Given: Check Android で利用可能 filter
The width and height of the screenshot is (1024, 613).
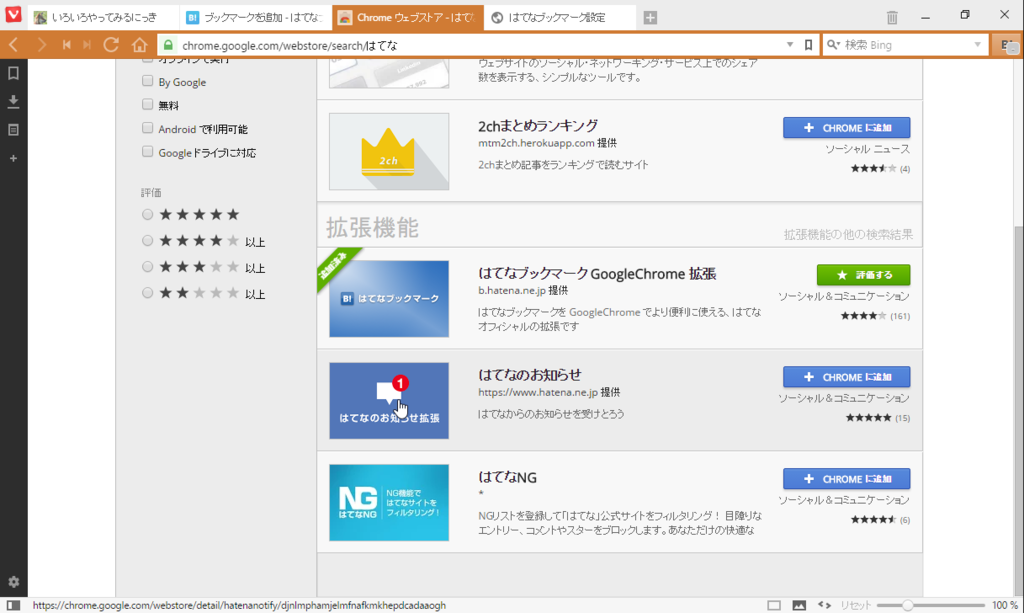Looking at the screenshot, I should (148, 128).
